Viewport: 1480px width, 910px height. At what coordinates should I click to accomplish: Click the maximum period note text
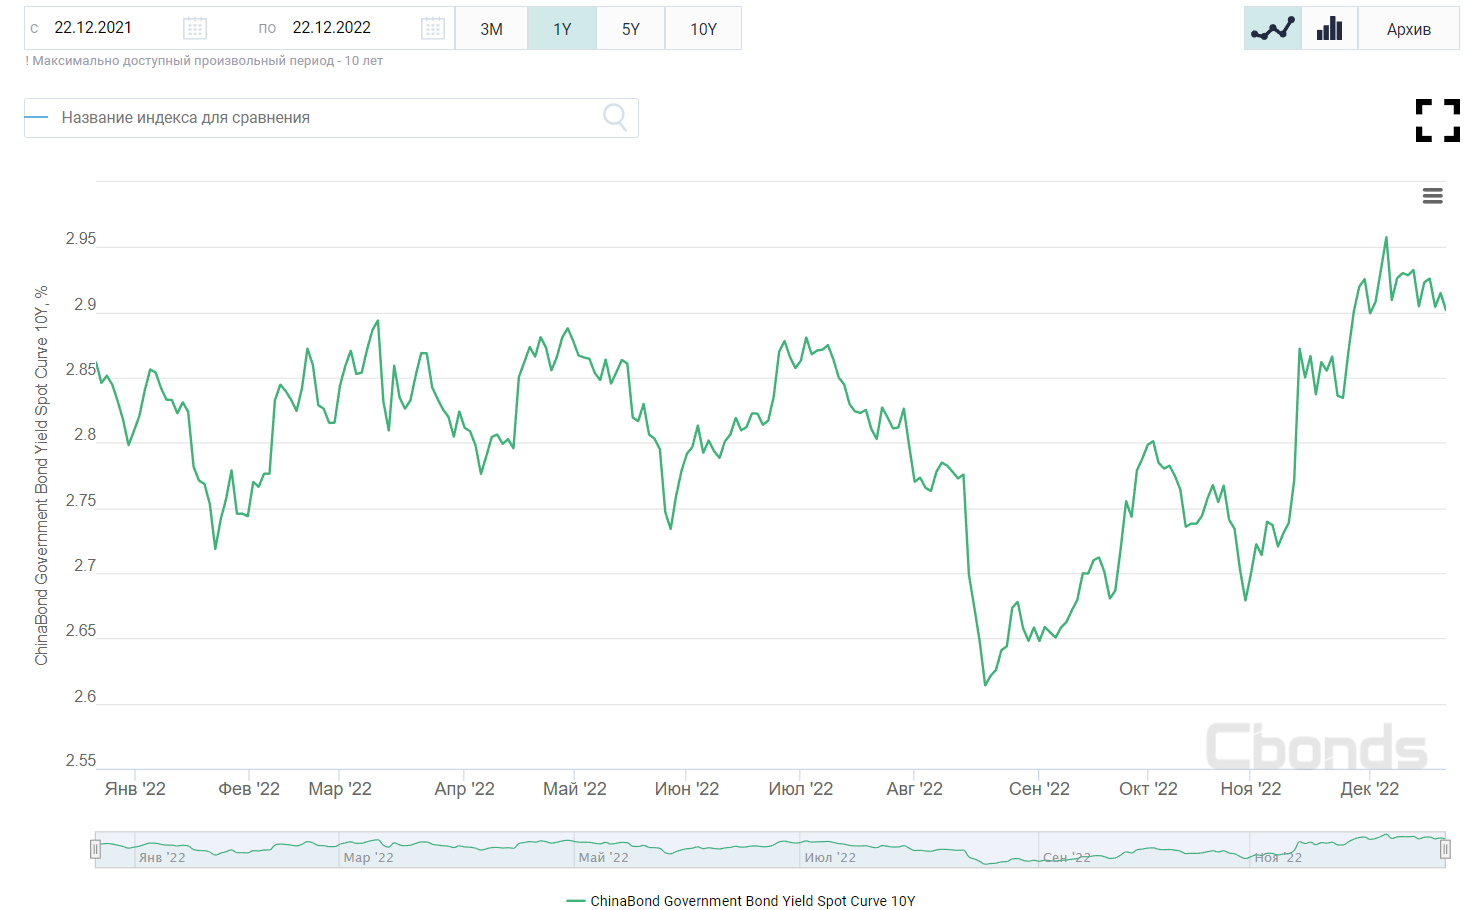point(204,61)
